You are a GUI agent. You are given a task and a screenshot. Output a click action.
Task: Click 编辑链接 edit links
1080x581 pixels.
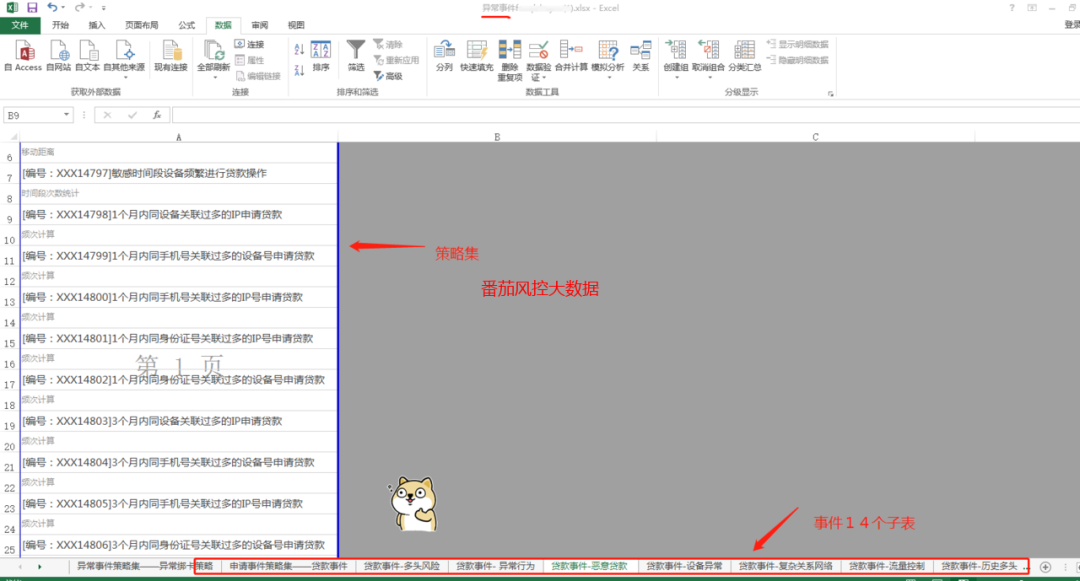click(258, 76)
